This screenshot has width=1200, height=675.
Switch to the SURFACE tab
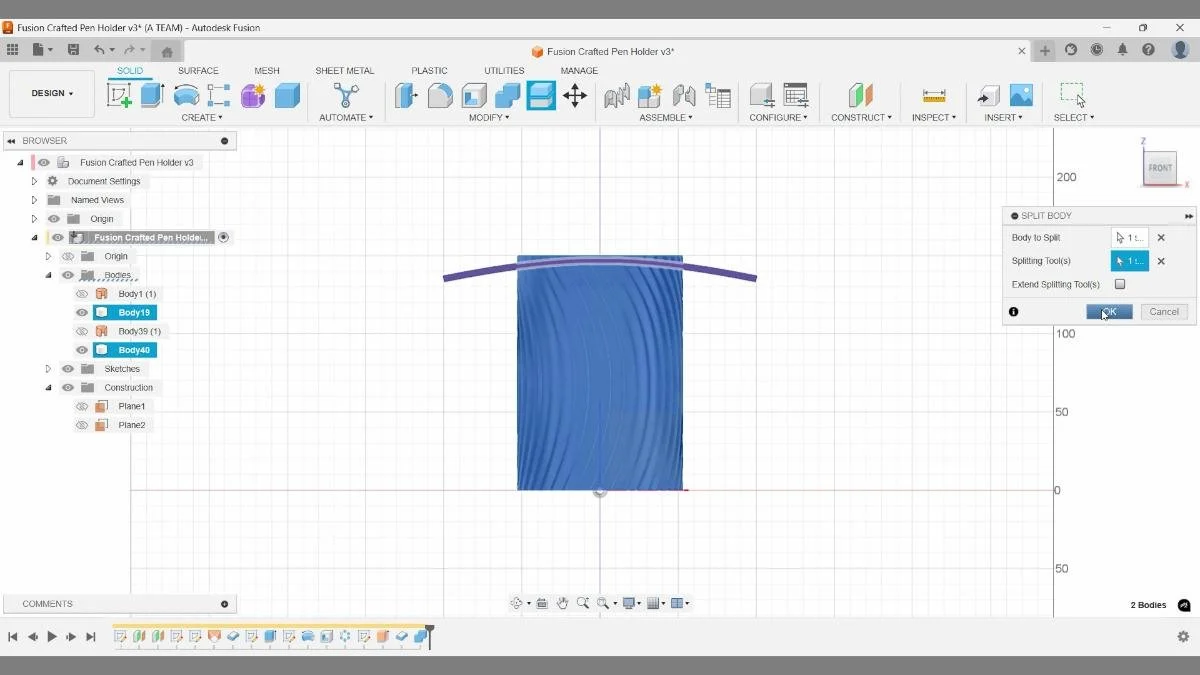[x=198, y=71]
